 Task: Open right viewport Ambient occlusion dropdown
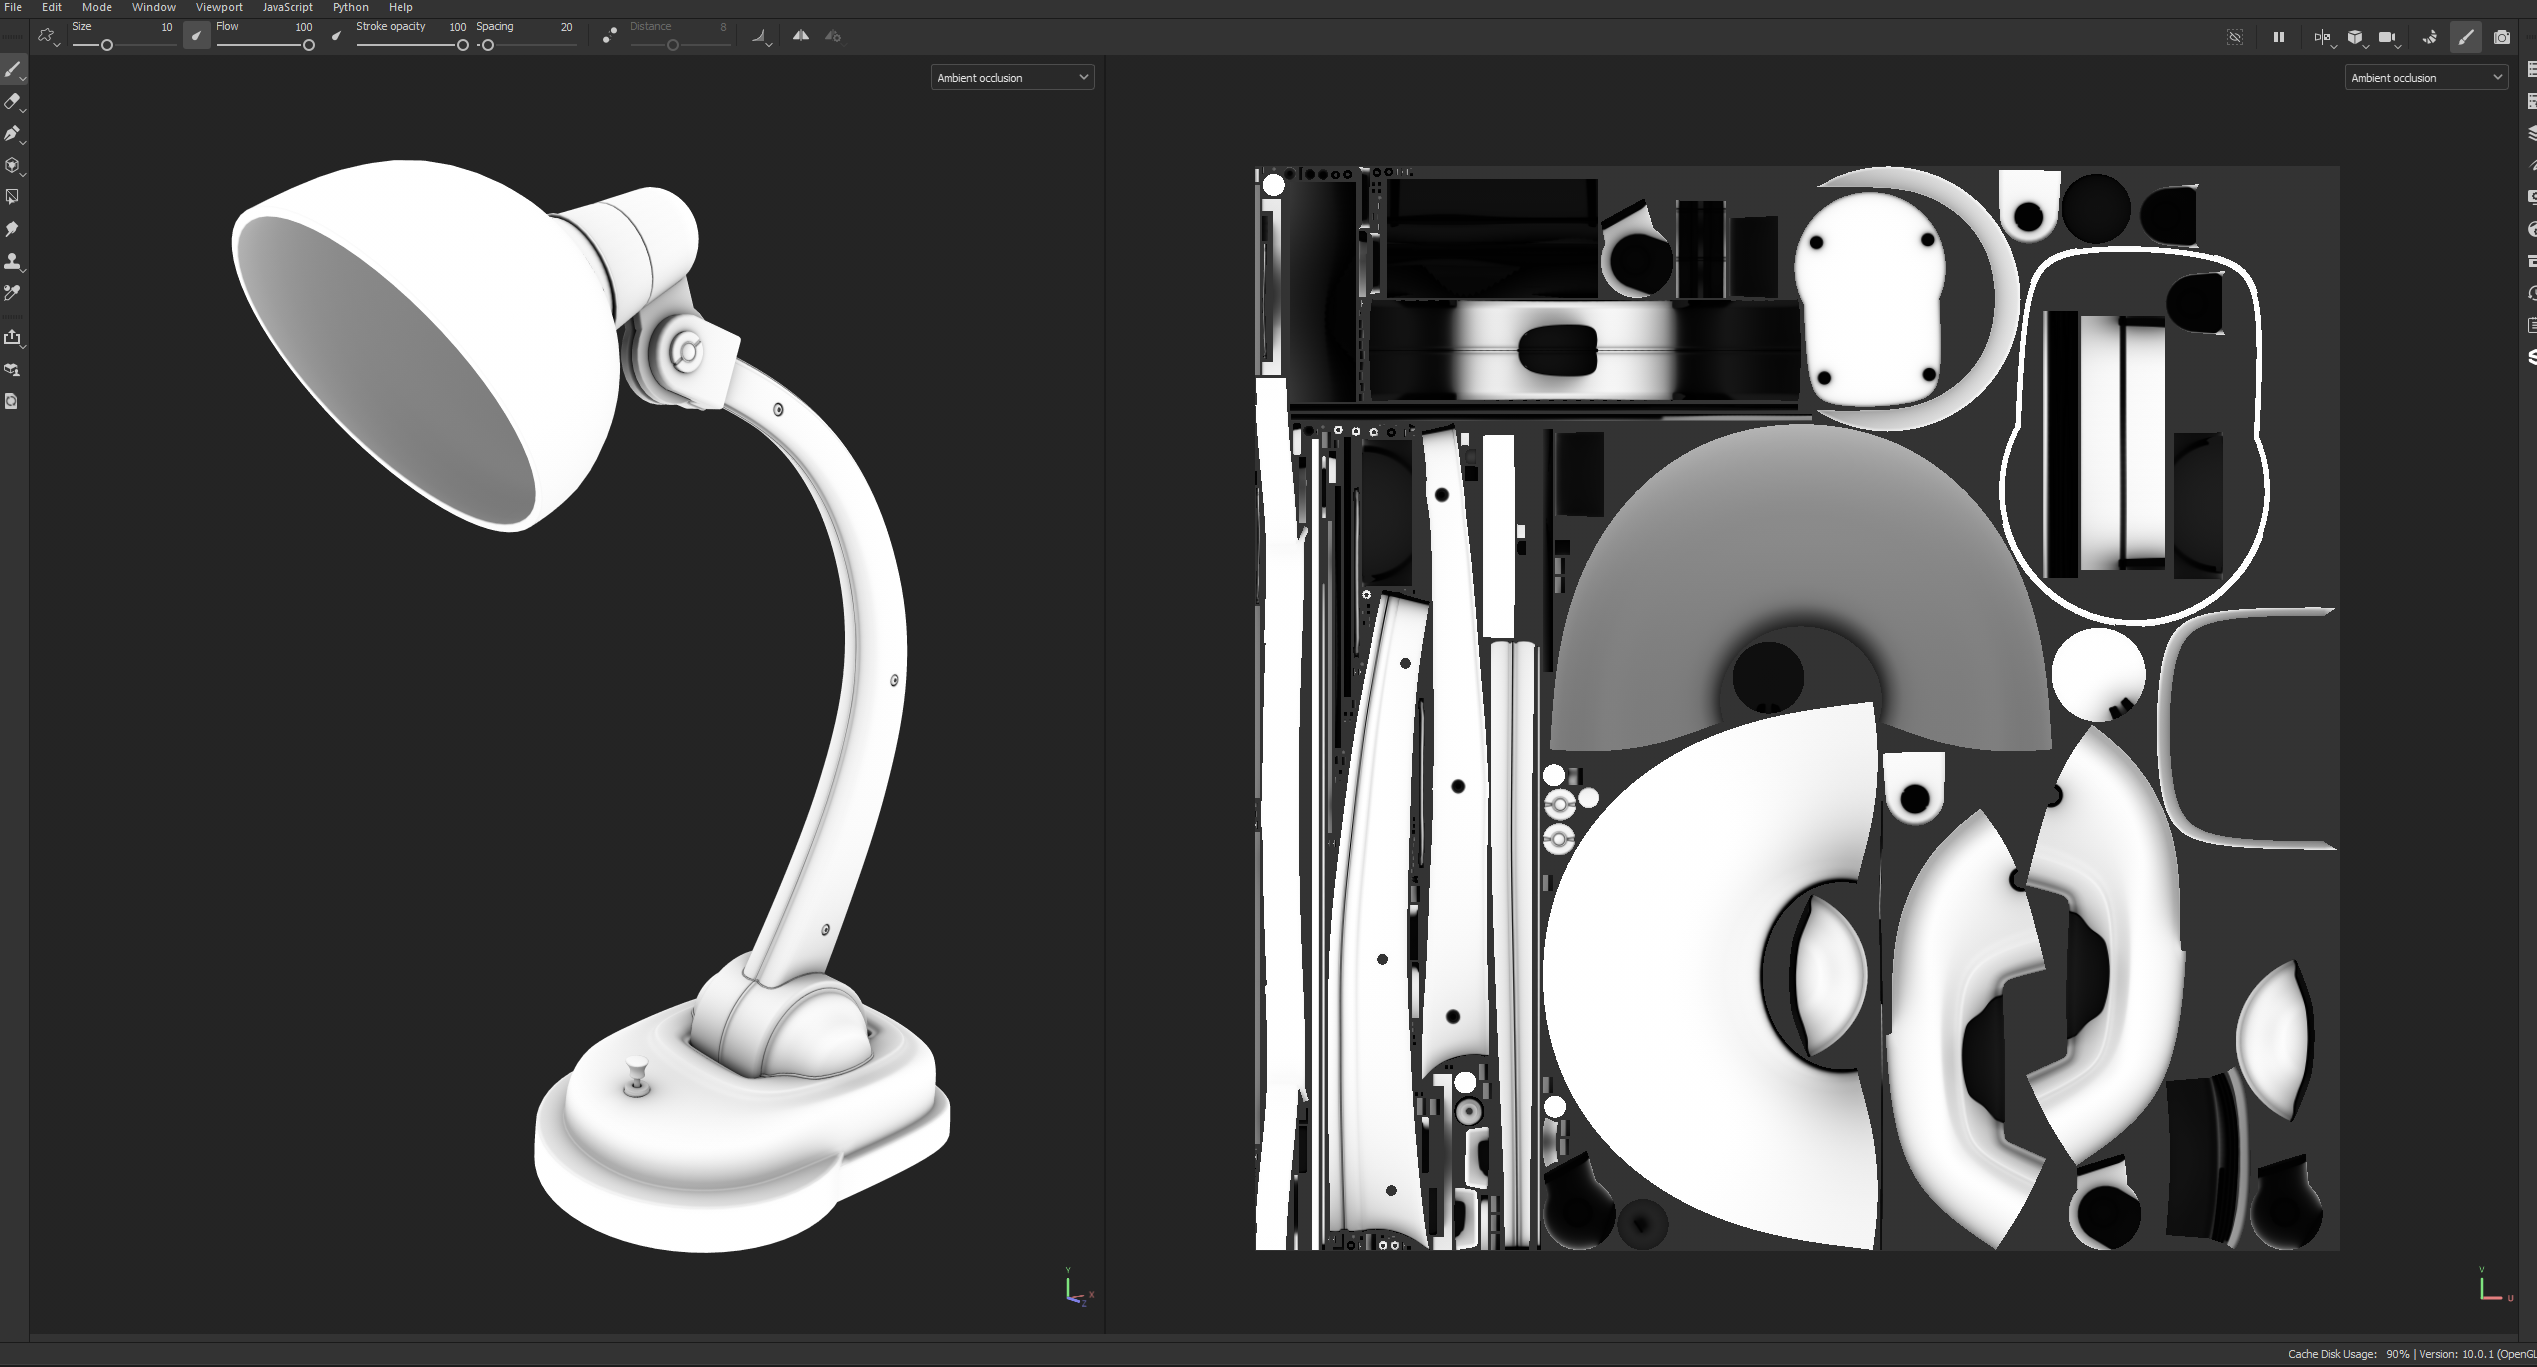[x=2425, y=77]
